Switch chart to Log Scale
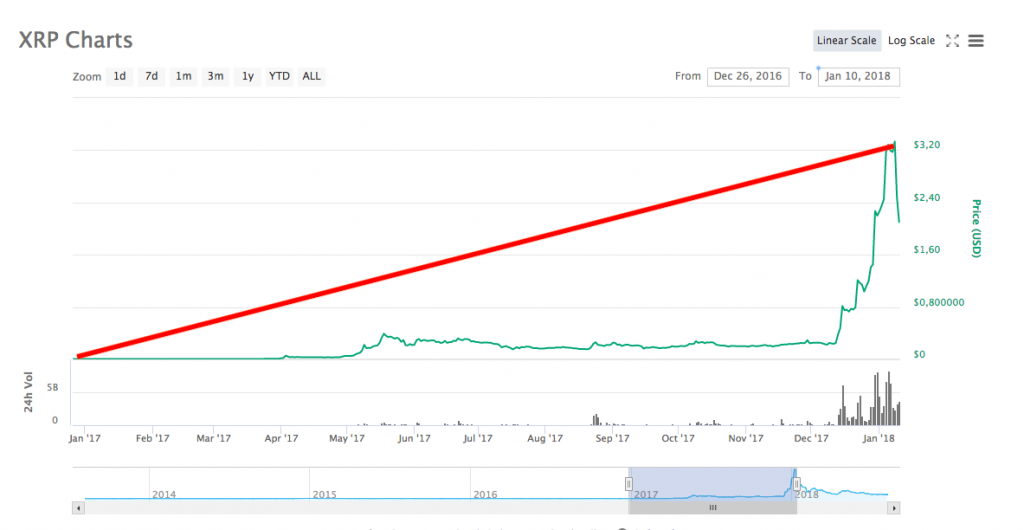The image size is (1024, 530). 911,40
